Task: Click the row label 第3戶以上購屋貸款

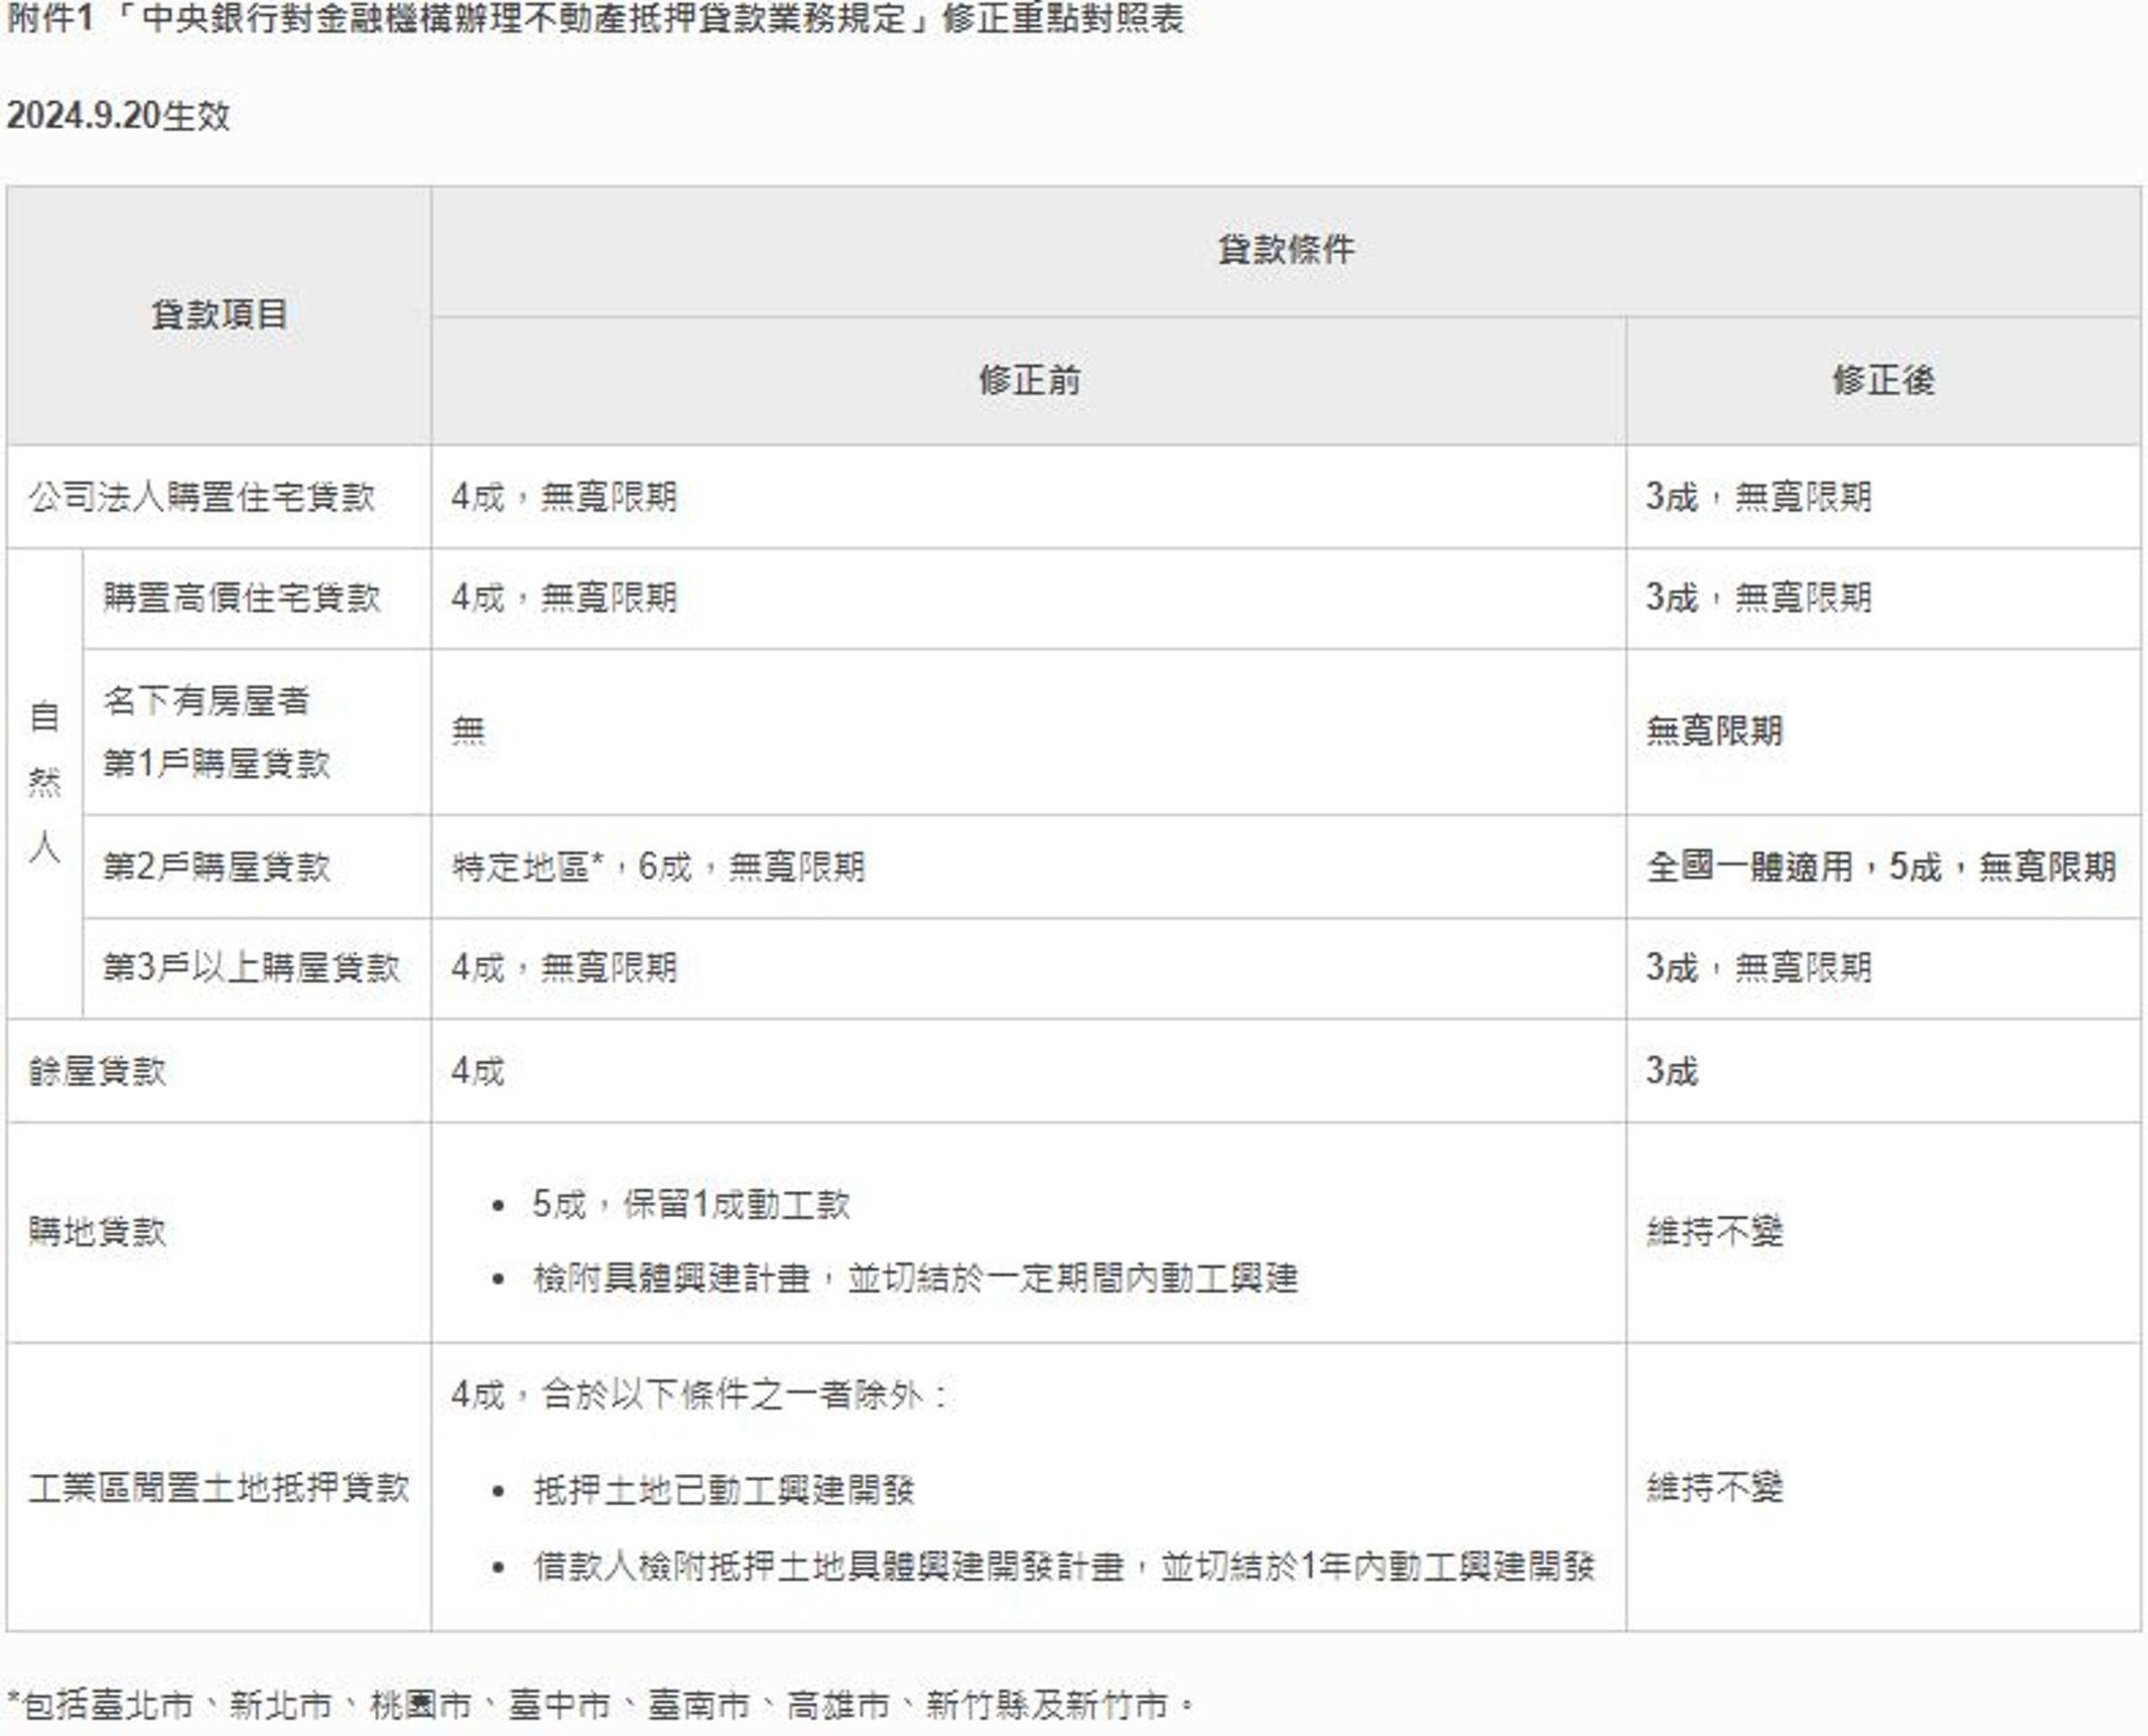Action: [x=252, y=968]
